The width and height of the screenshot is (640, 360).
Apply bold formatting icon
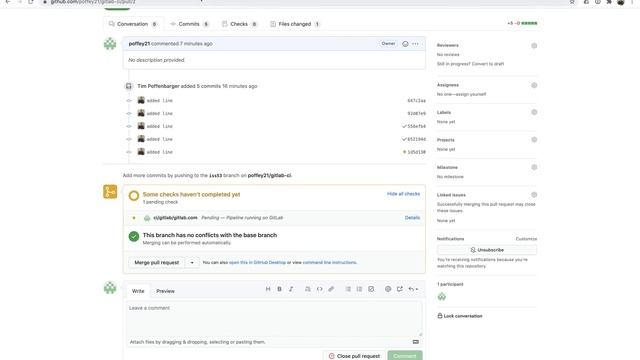tap(280, 289)
